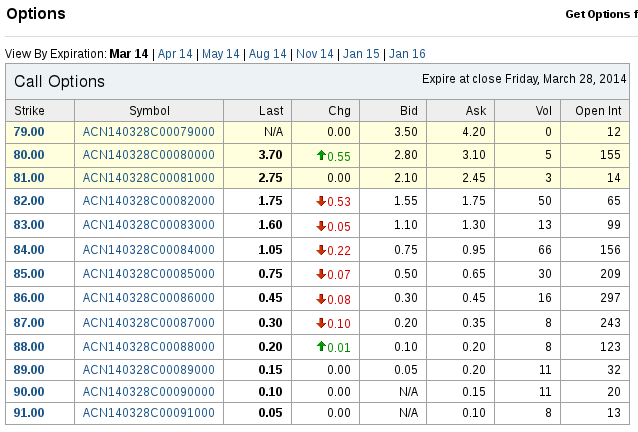Open symbol ACN140328C00079000

point(149,132)
